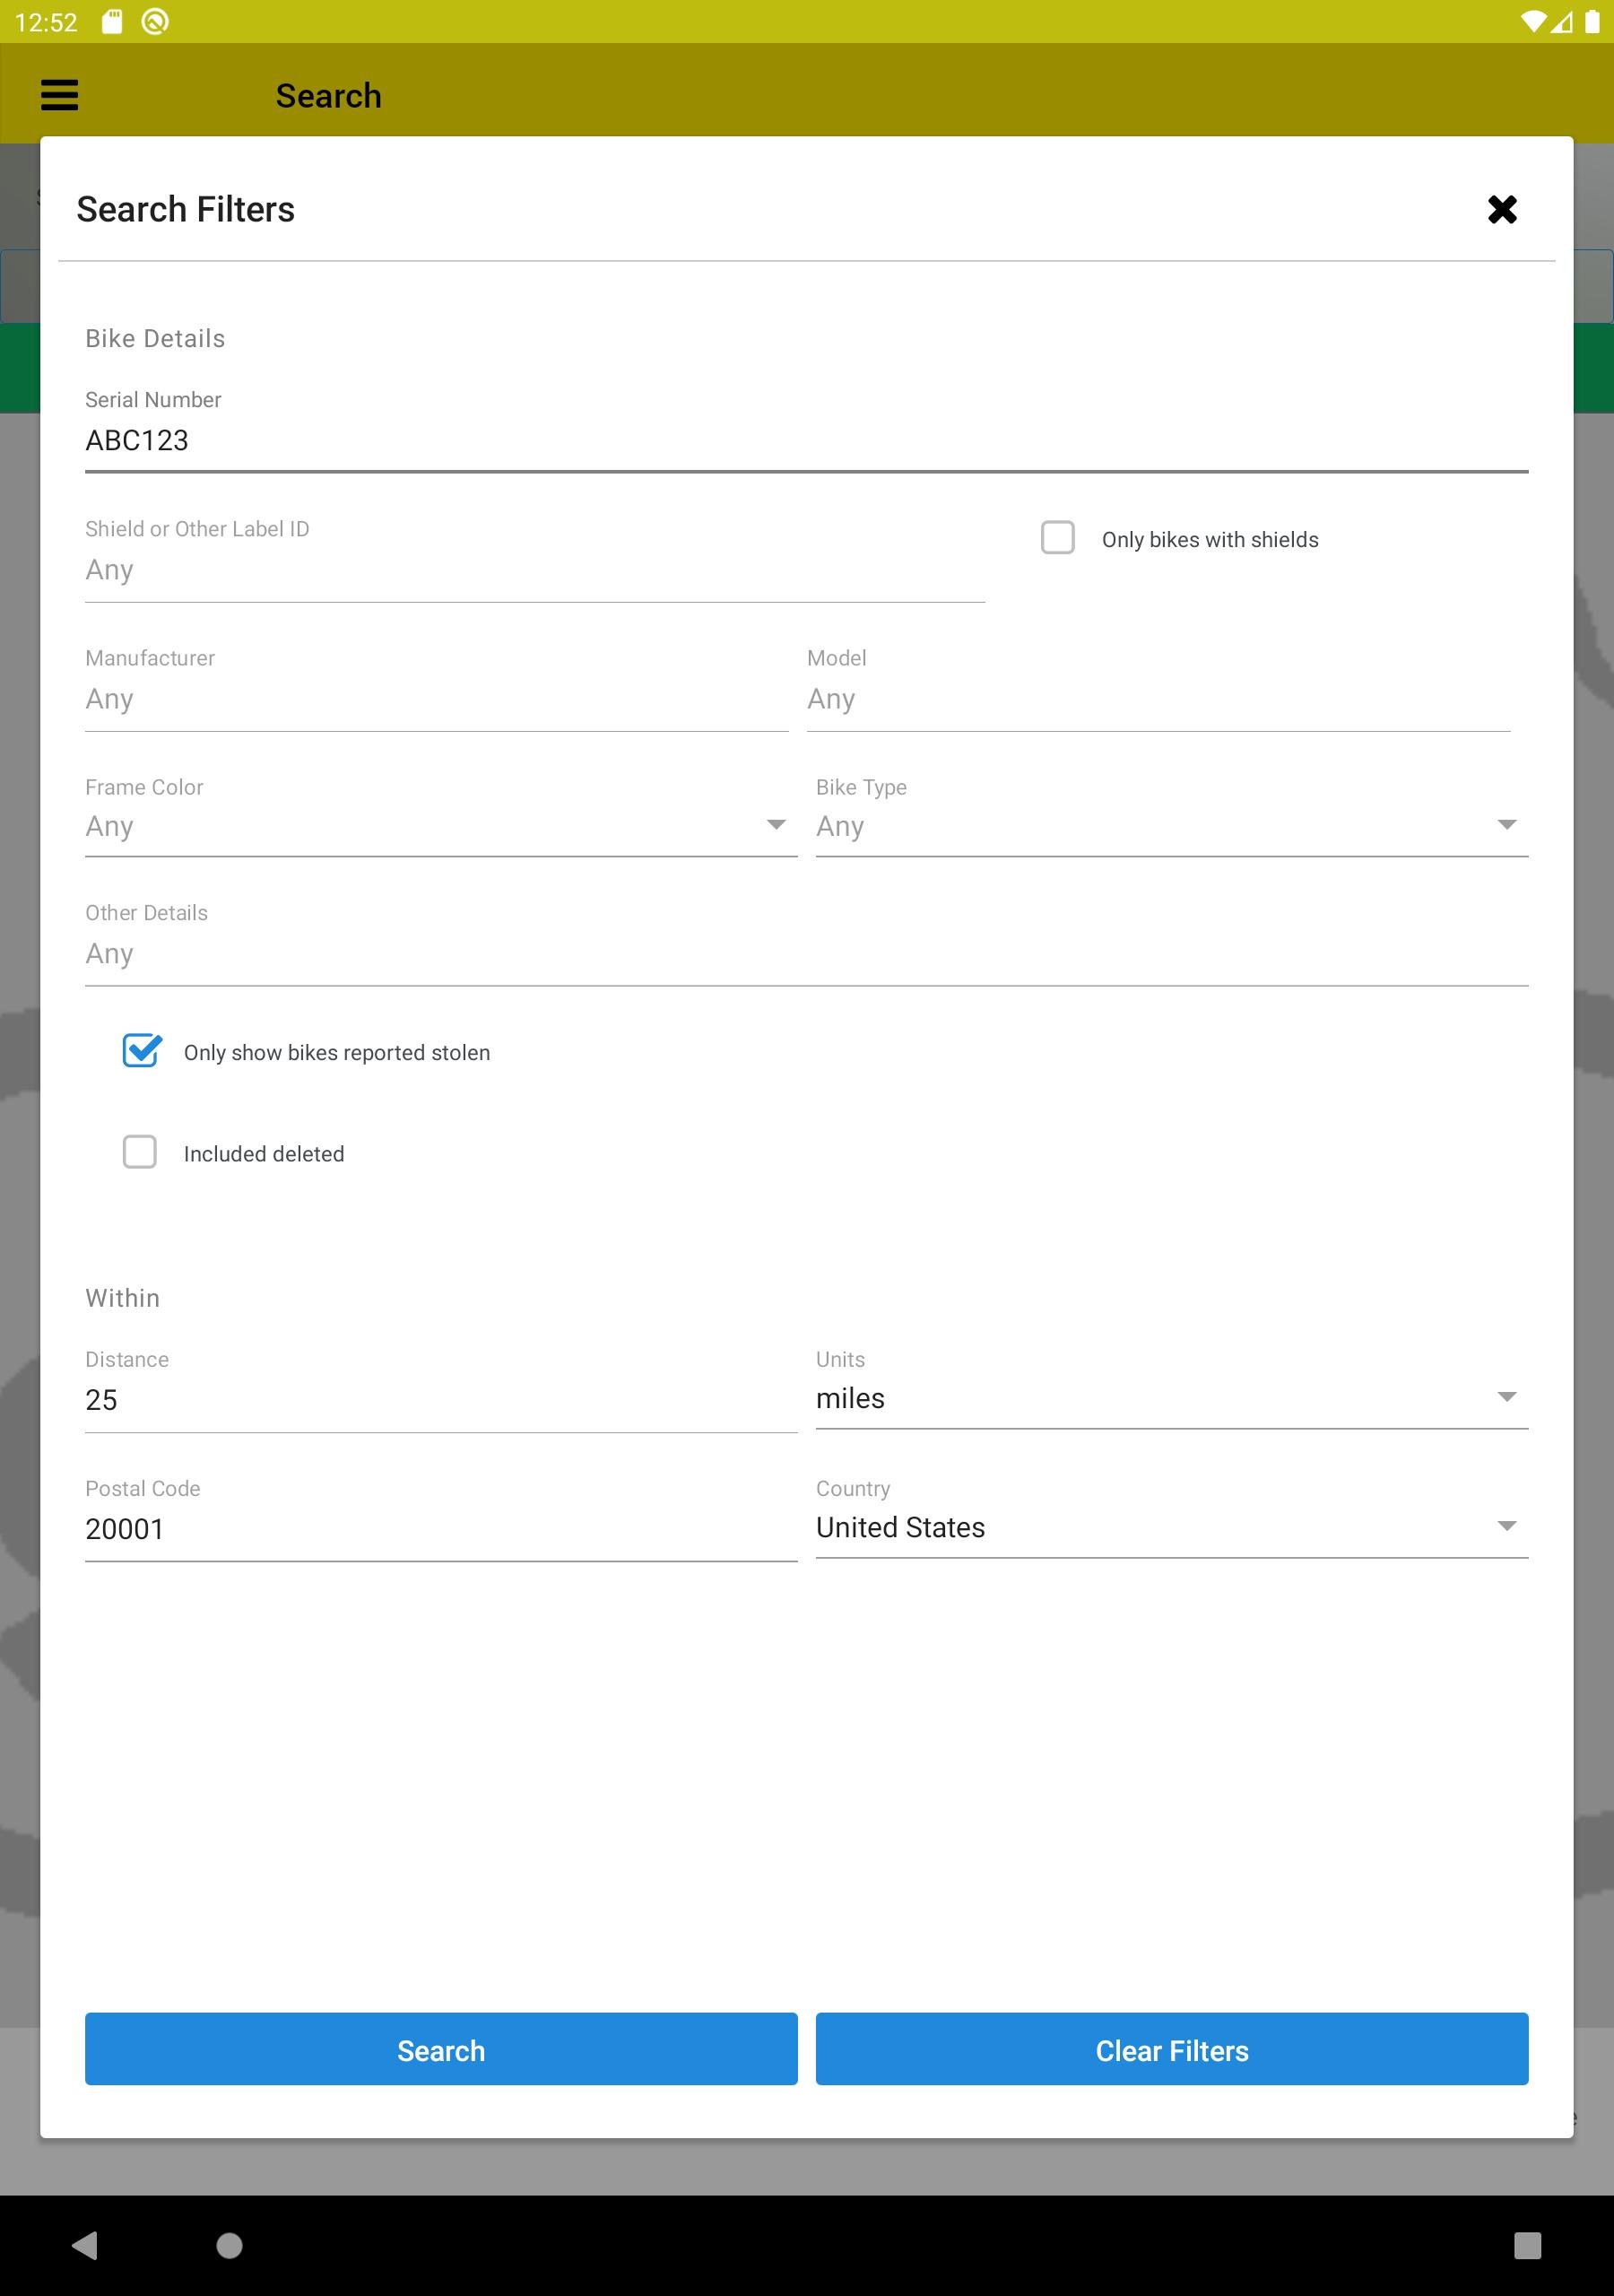Check the Included deleted checkbox

click(140, 1152)
